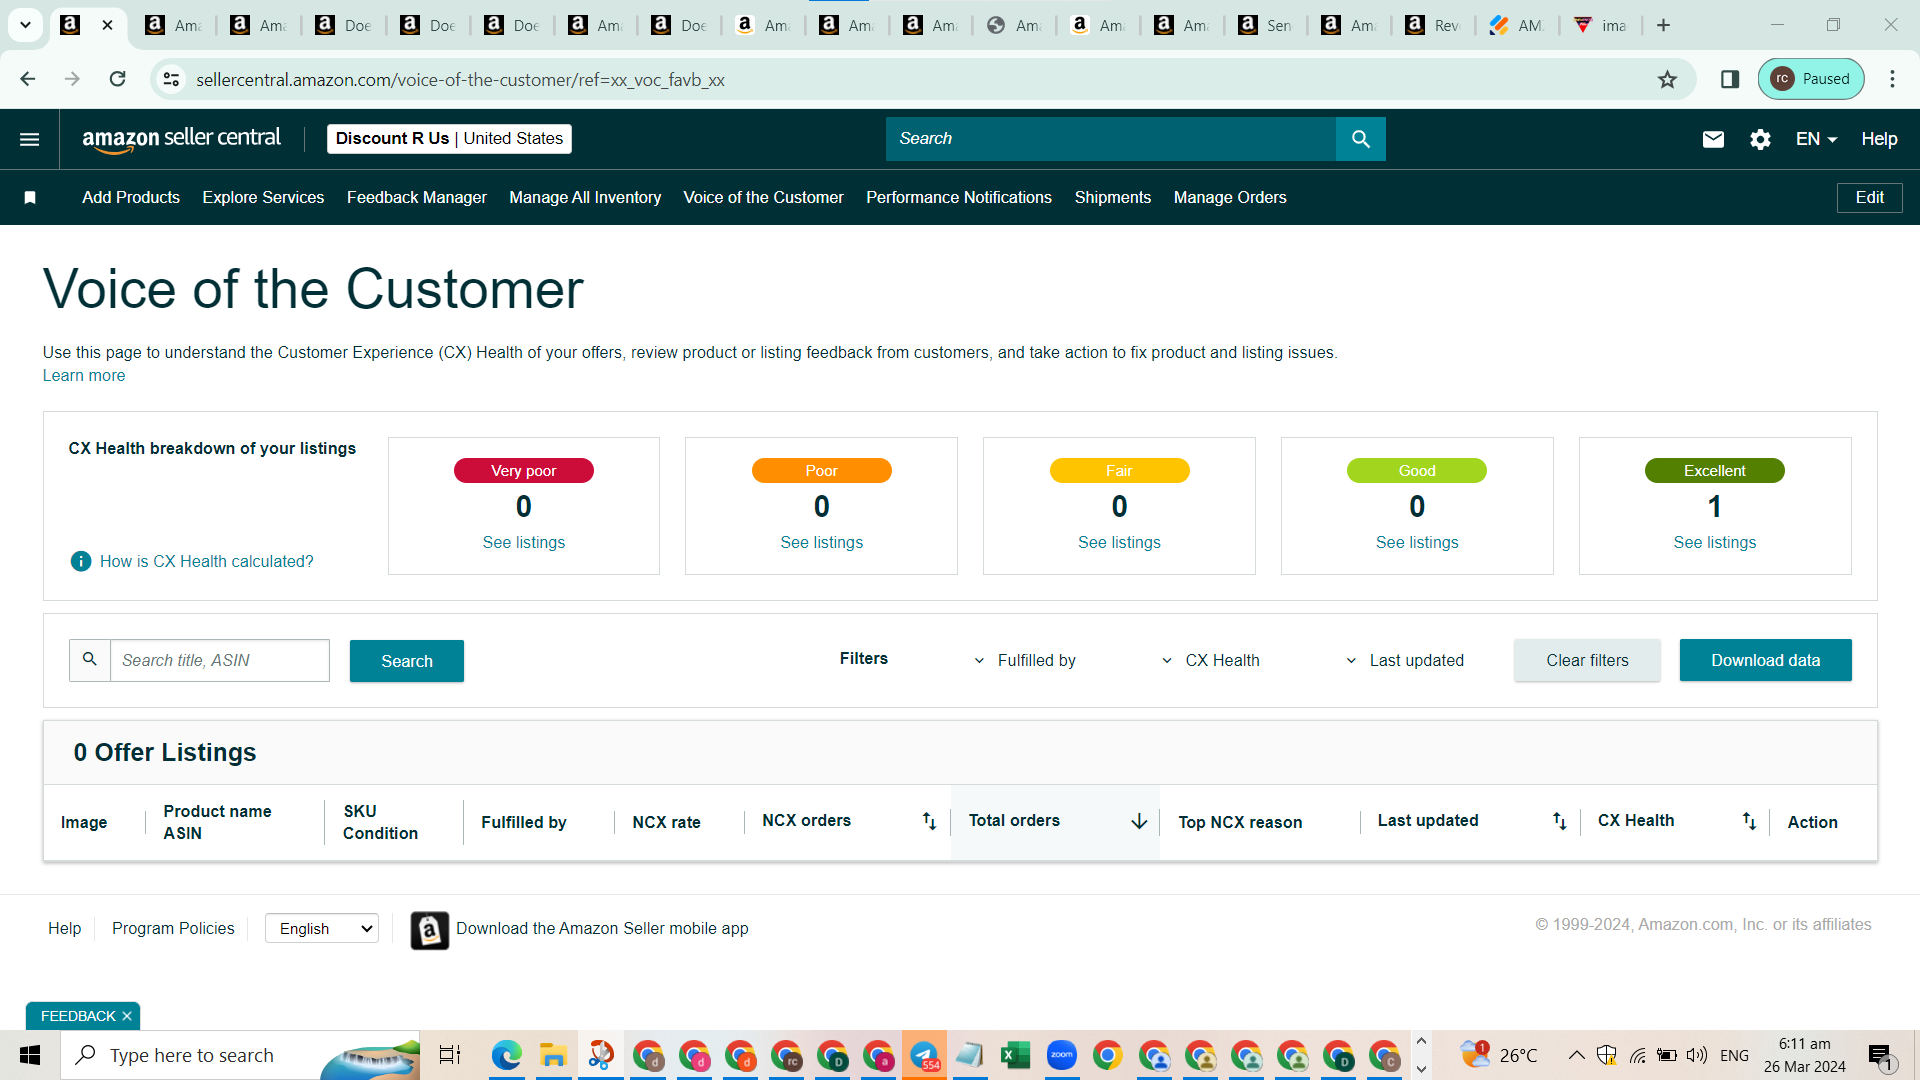See listings under Fair
The width and height of the screenshot is (1920, 1080).
coord(1119,543)
